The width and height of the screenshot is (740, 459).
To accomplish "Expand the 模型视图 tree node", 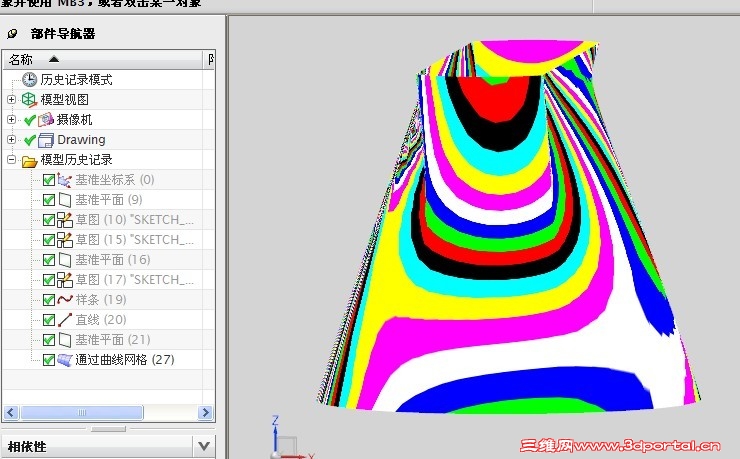I will click(x=11, y=100).
